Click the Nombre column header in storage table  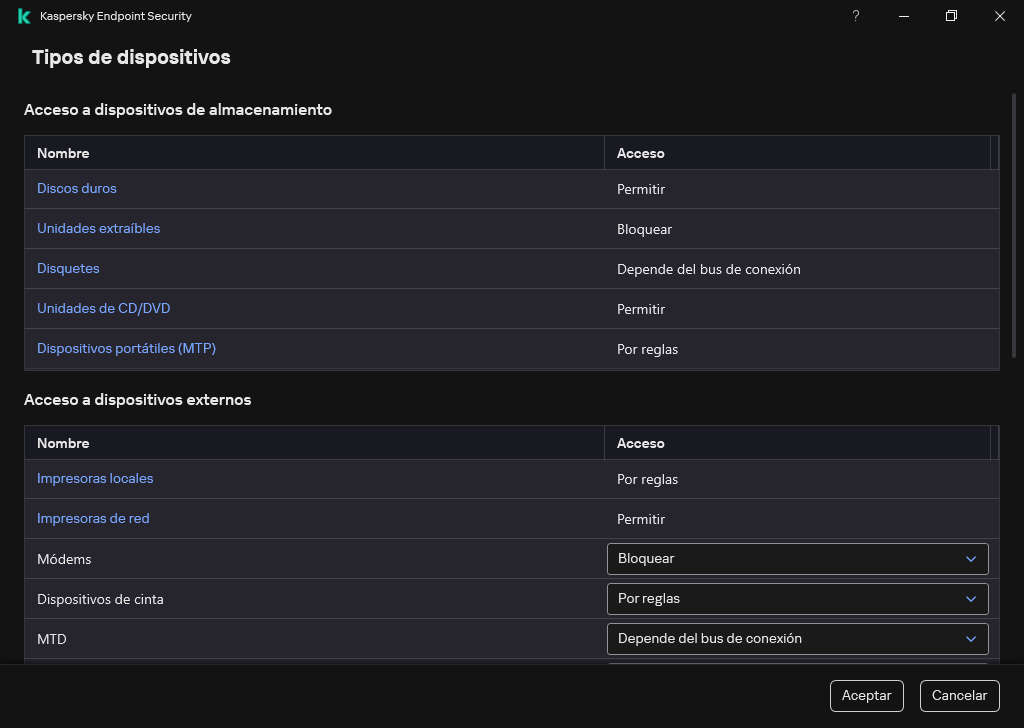tap(63, 153)
